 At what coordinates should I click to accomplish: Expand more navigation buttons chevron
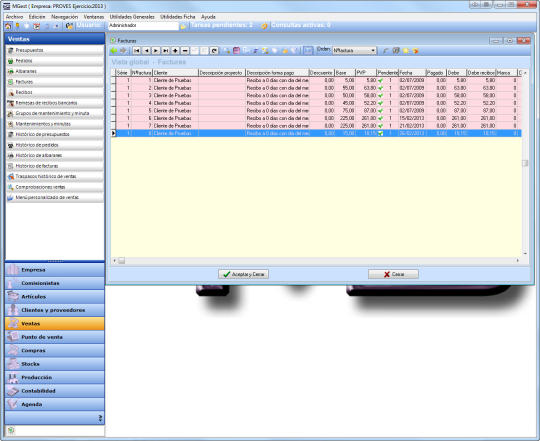(x=100, y=418)
